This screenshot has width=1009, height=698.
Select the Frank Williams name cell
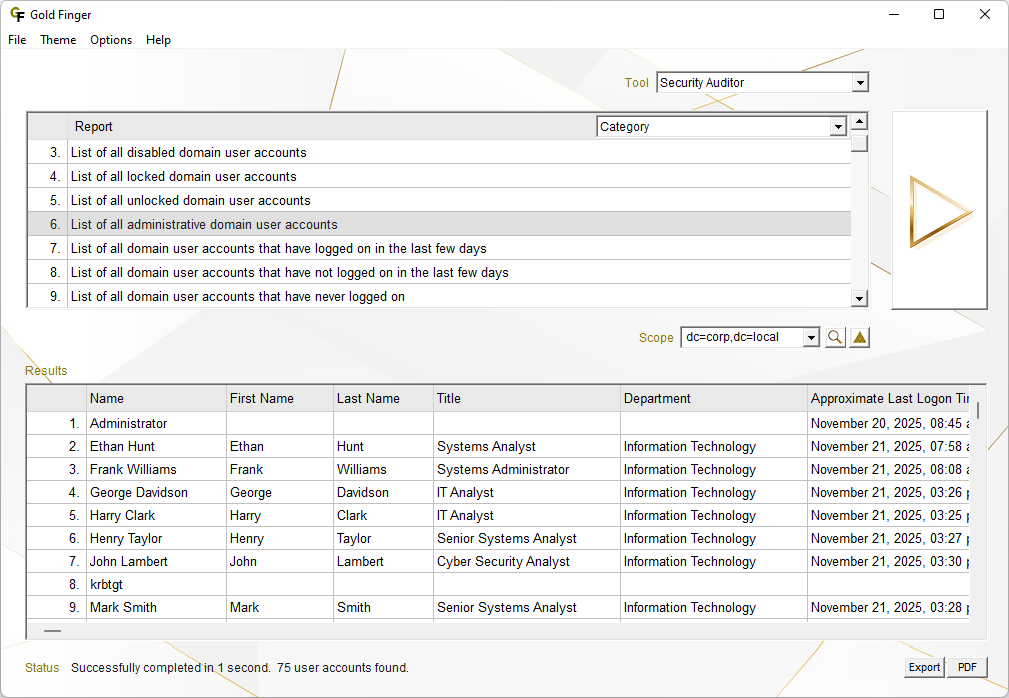(156, 470)
